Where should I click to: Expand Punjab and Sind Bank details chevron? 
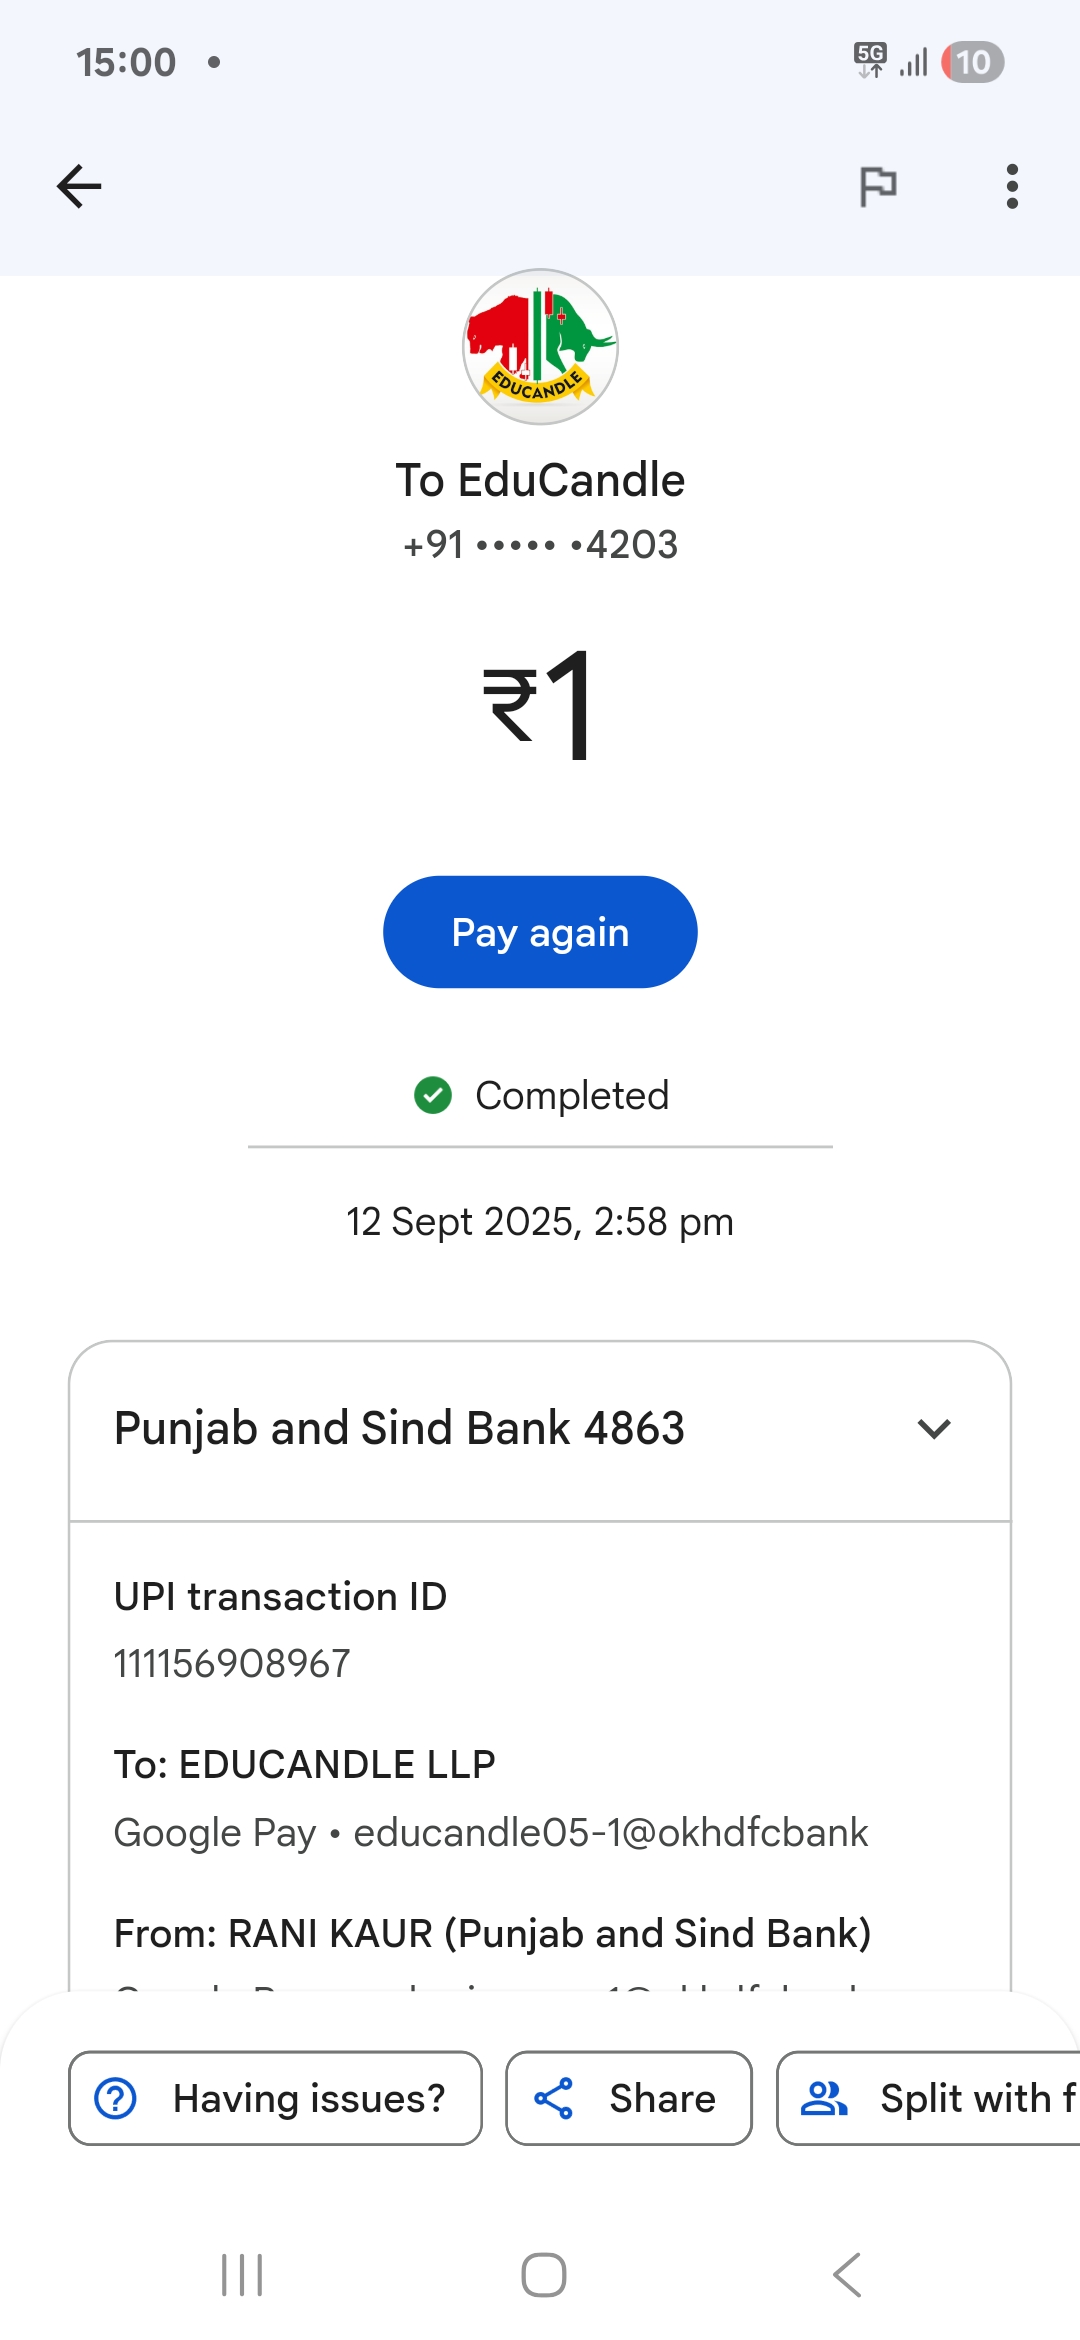tap(933, 1429)
